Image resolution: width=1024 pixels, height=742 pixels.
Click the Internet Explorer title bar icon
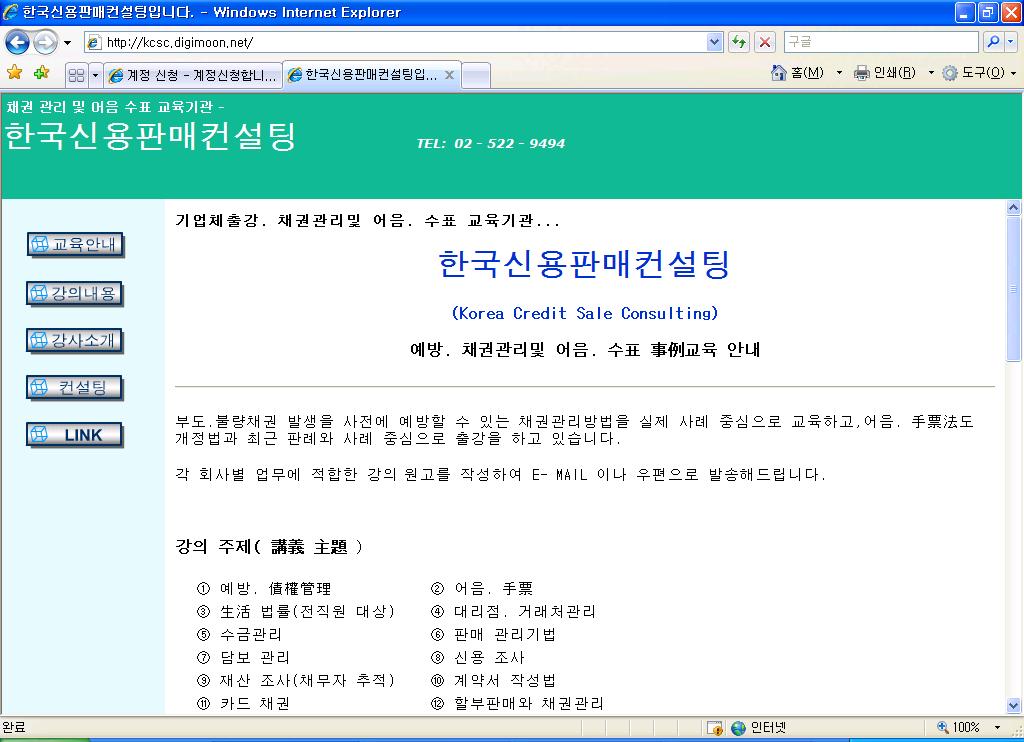[10, 12]
